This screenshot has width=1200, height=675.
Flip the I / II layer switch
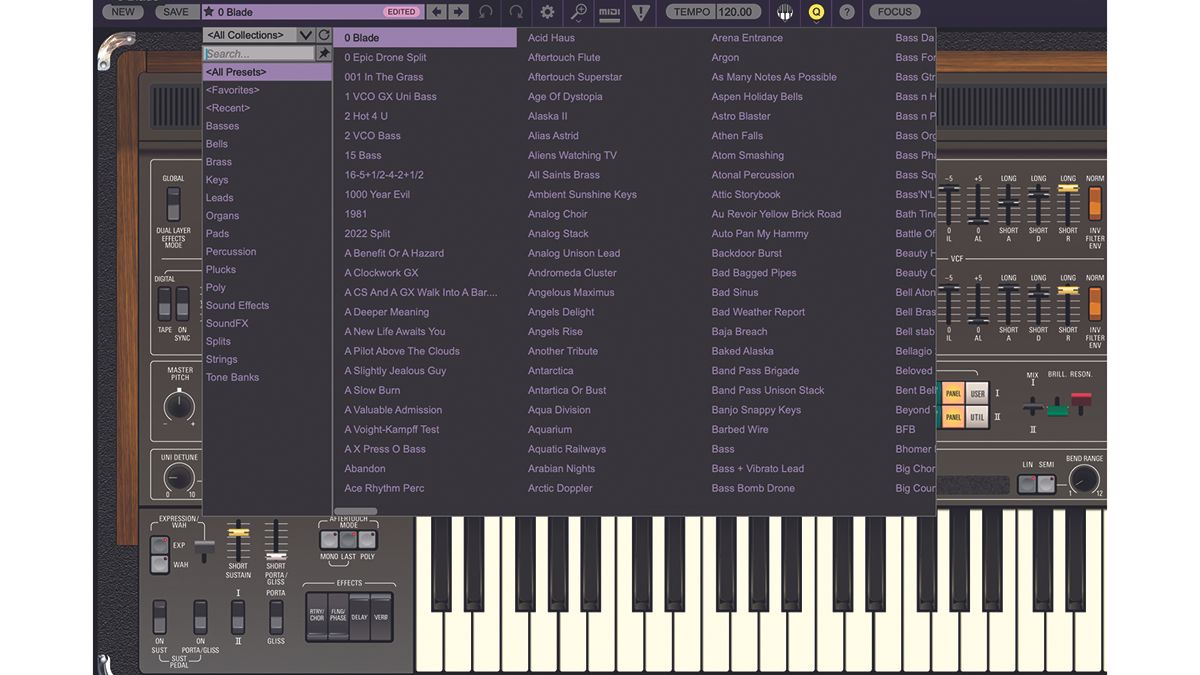238,617
